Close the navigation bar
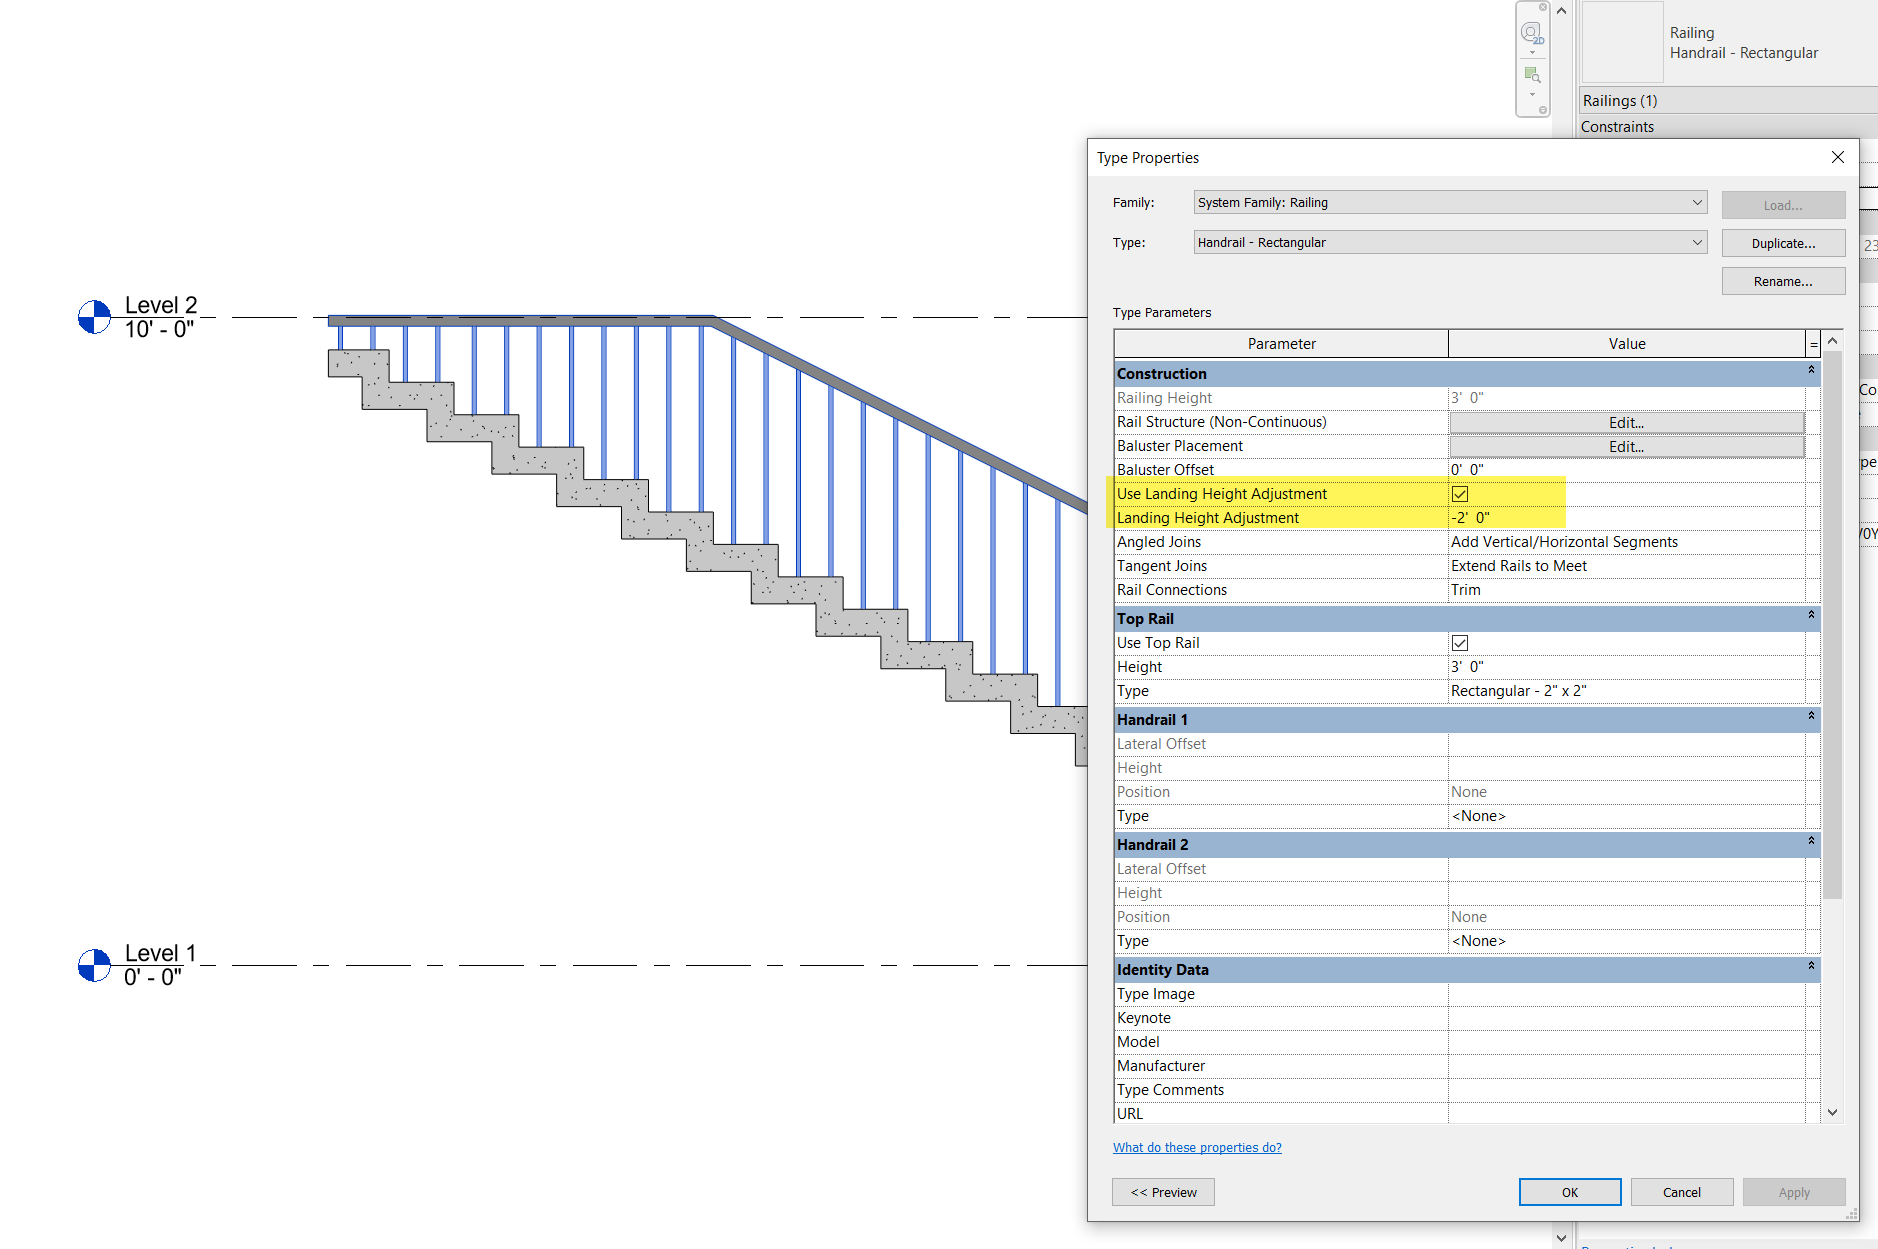1878x1249 pixels. click(1543, 8)
